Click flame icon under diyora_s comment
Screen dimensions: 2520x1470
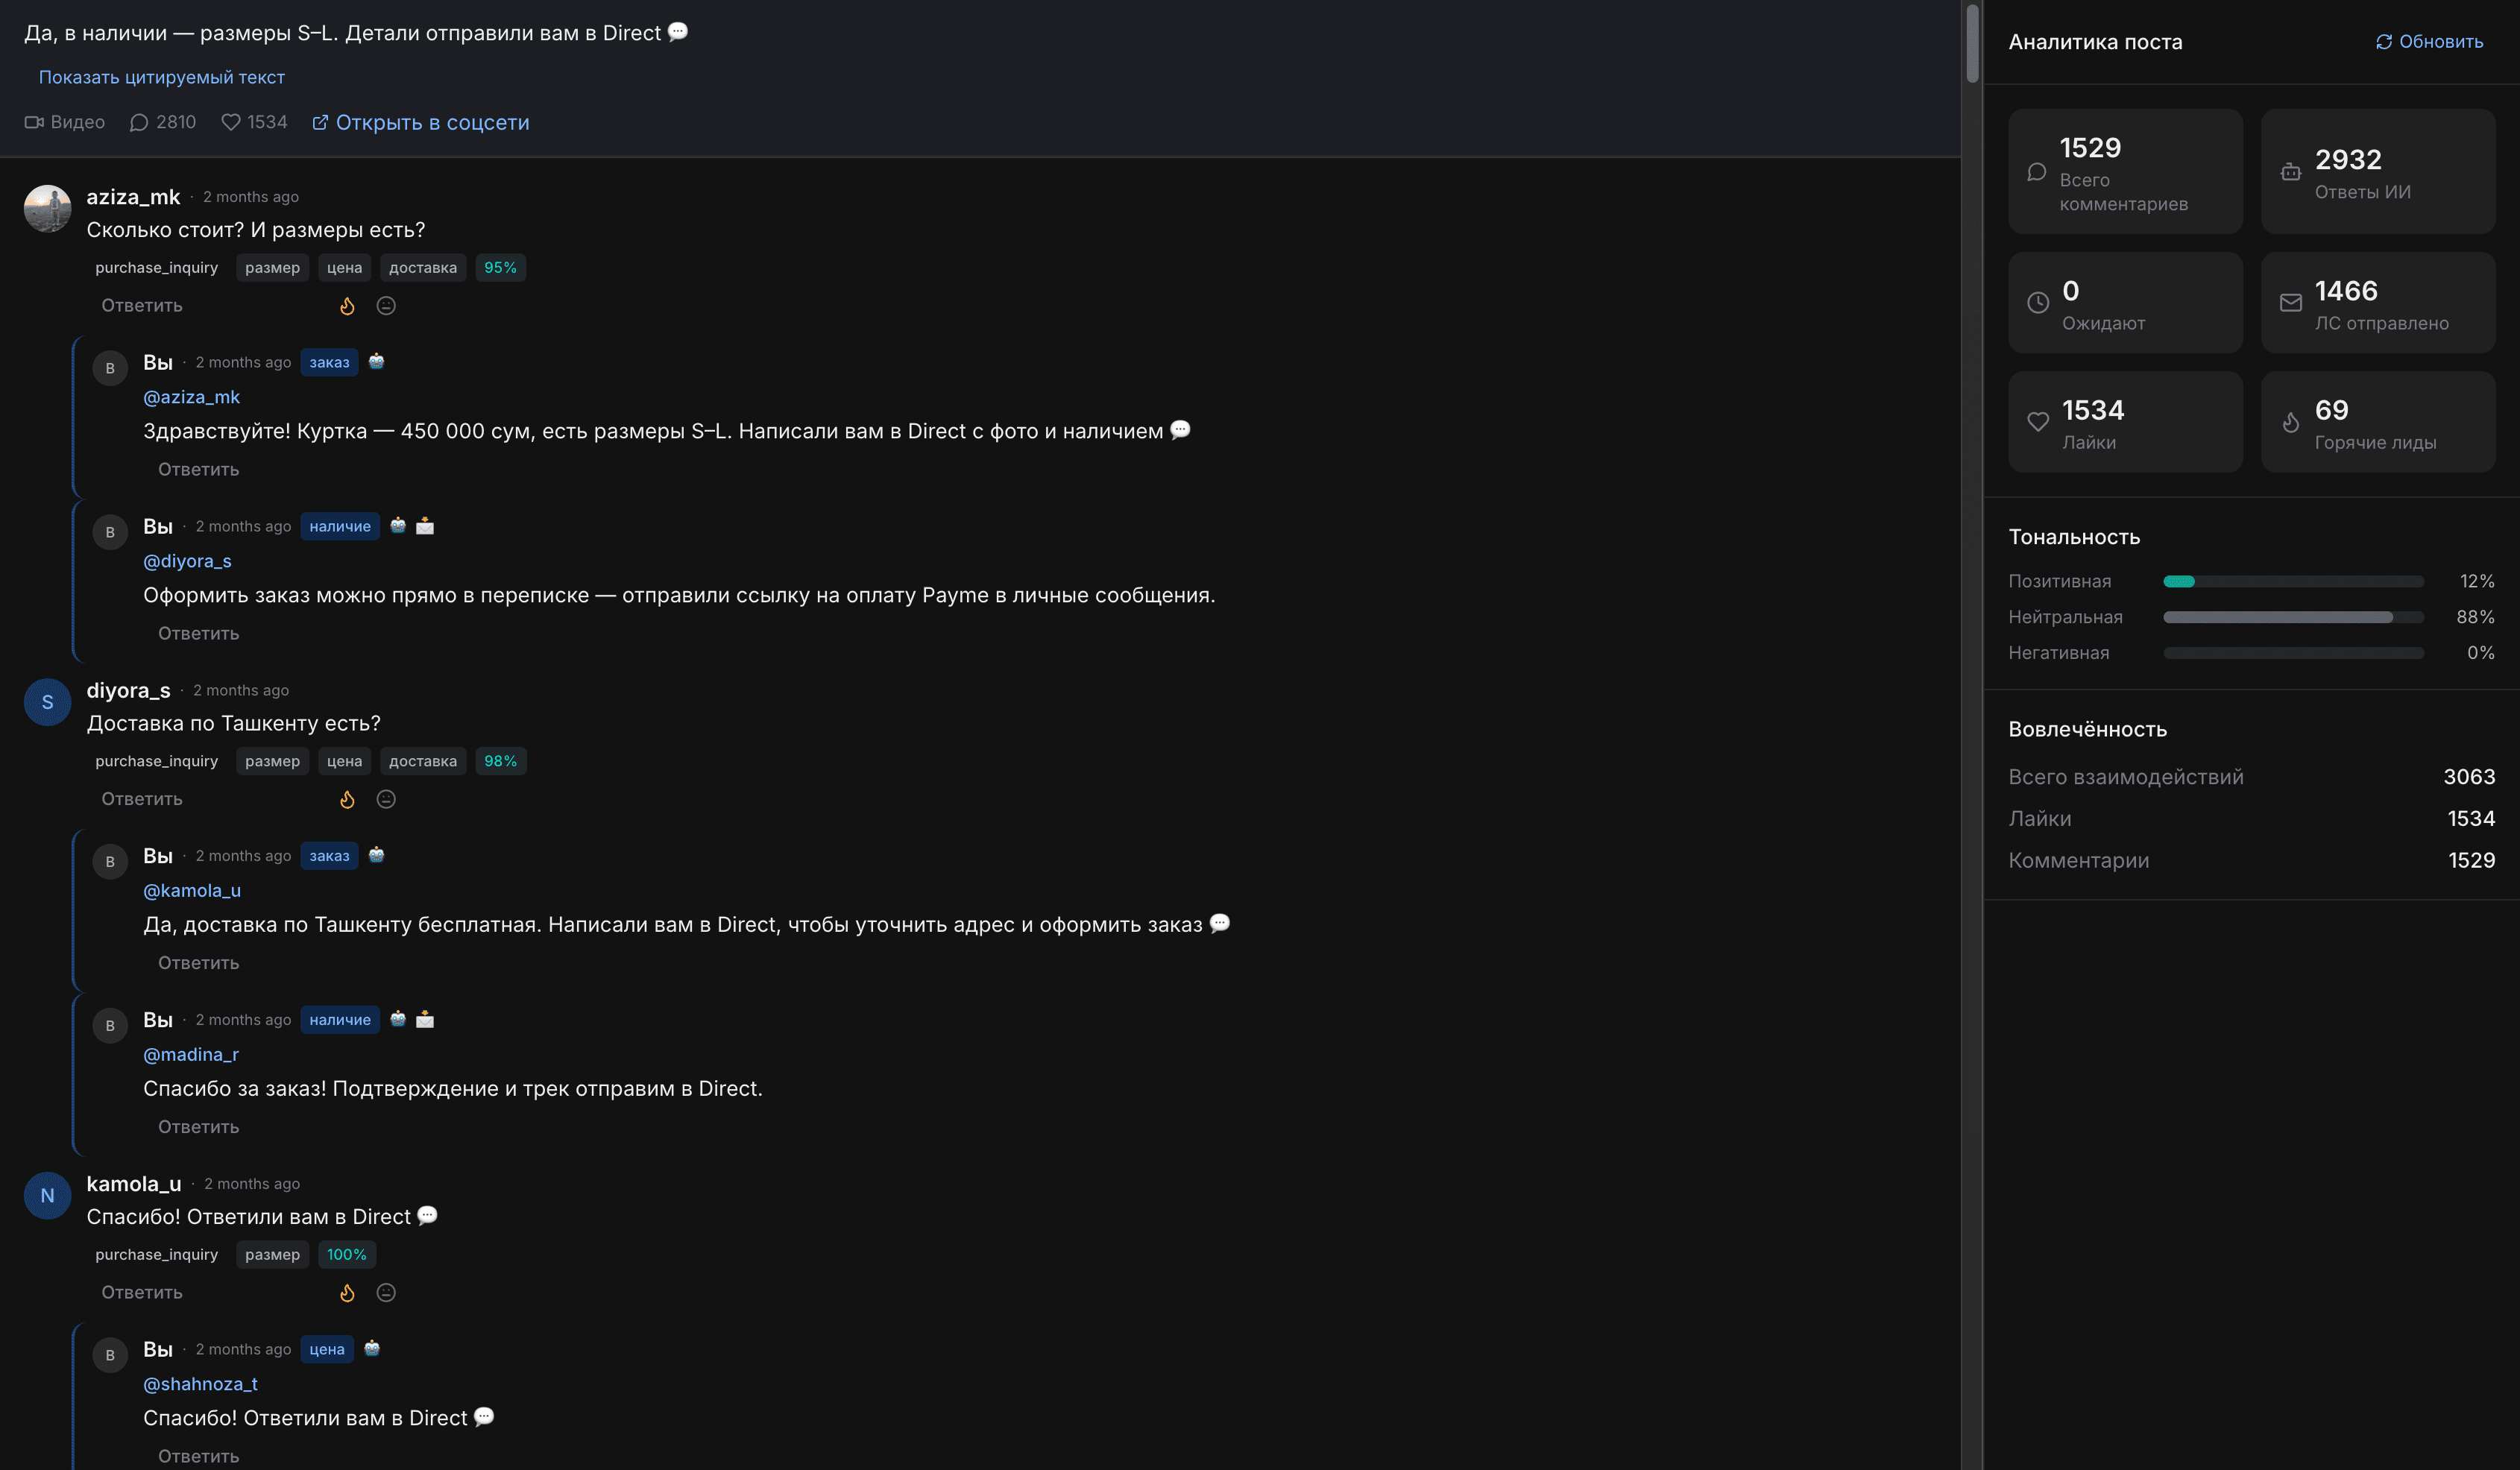347,799
